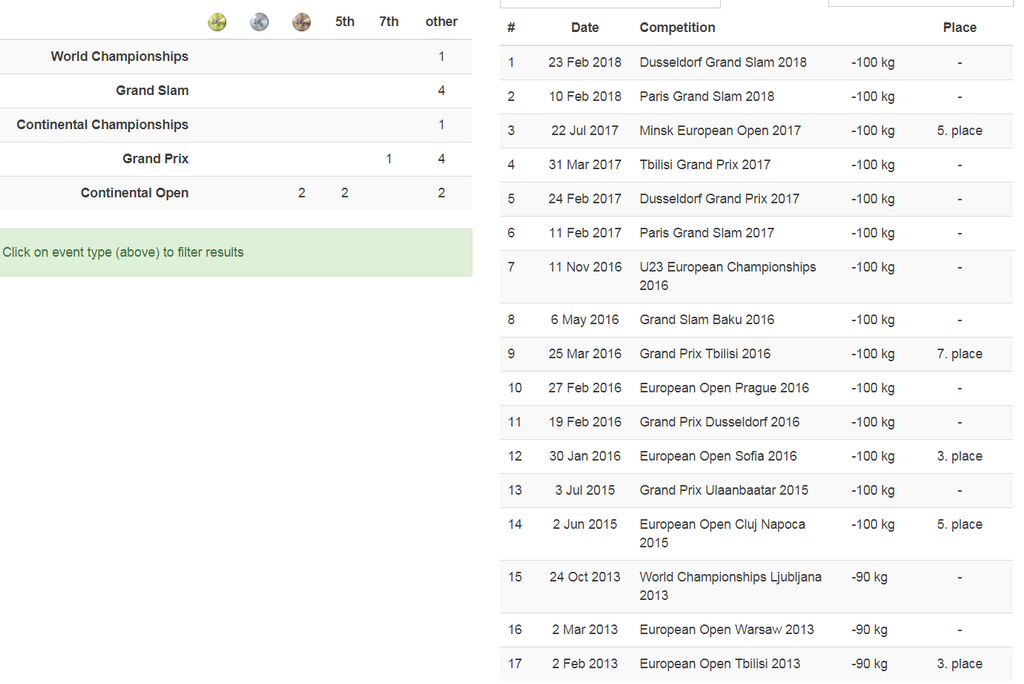
Task: Filter results by Grand Slam
Action: 152,91
